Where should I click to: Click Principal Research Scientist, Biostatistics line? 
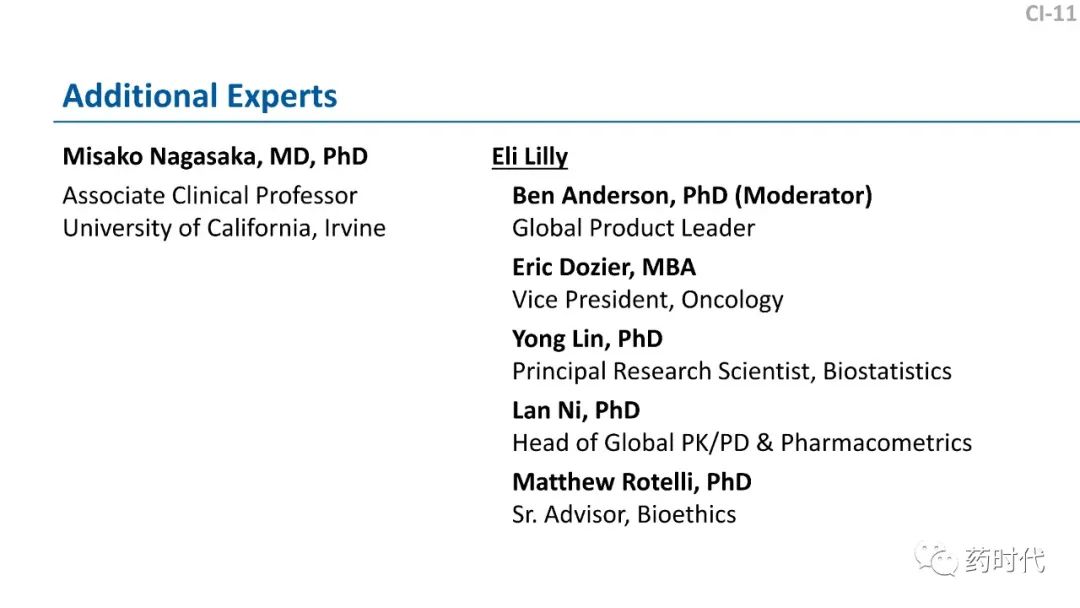click(732, 372)
